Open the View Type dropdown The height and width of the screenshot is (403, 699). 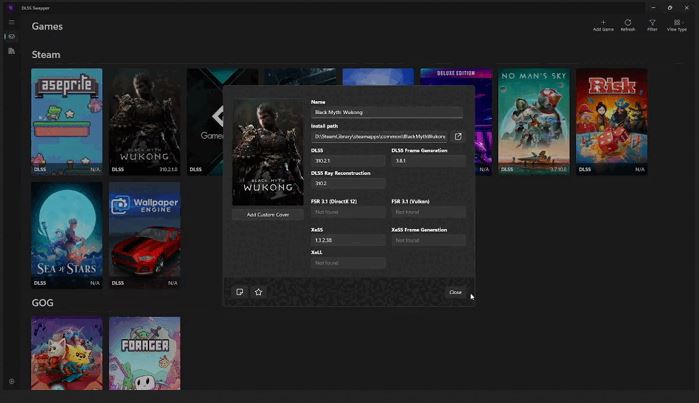tap(677, 25)
